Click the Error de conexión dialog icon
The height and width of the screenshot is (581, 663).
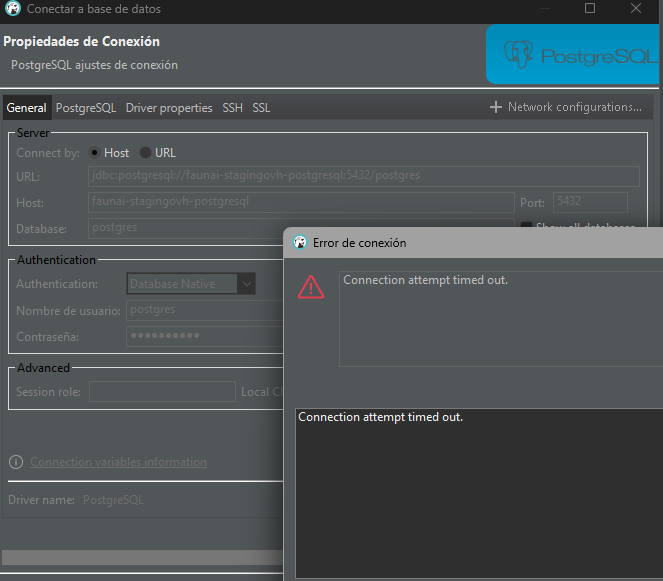299,243
